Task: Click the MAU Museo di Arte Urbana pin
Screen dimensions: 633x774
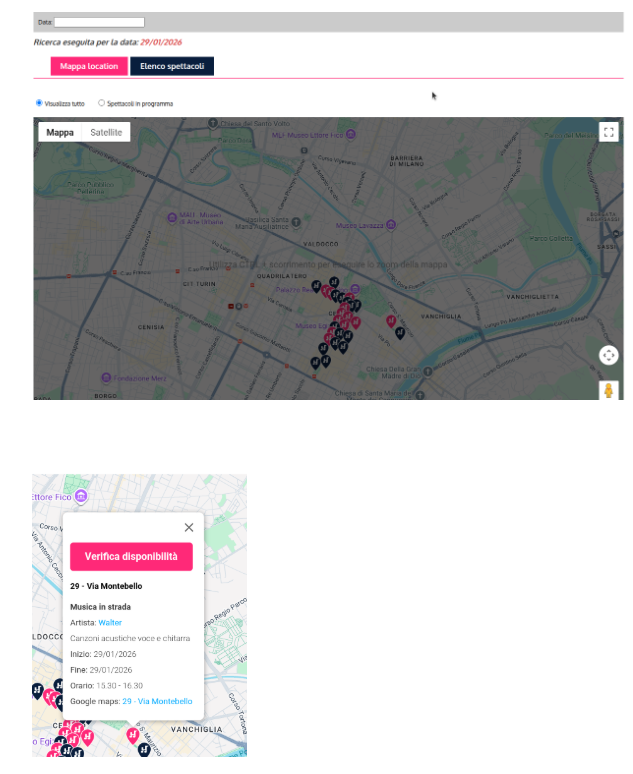Action: [x=172, y=218]
